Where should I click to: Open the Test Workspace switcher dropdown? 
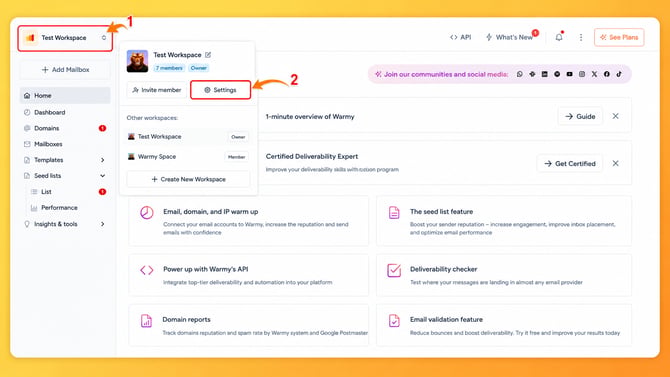[65, 38]
